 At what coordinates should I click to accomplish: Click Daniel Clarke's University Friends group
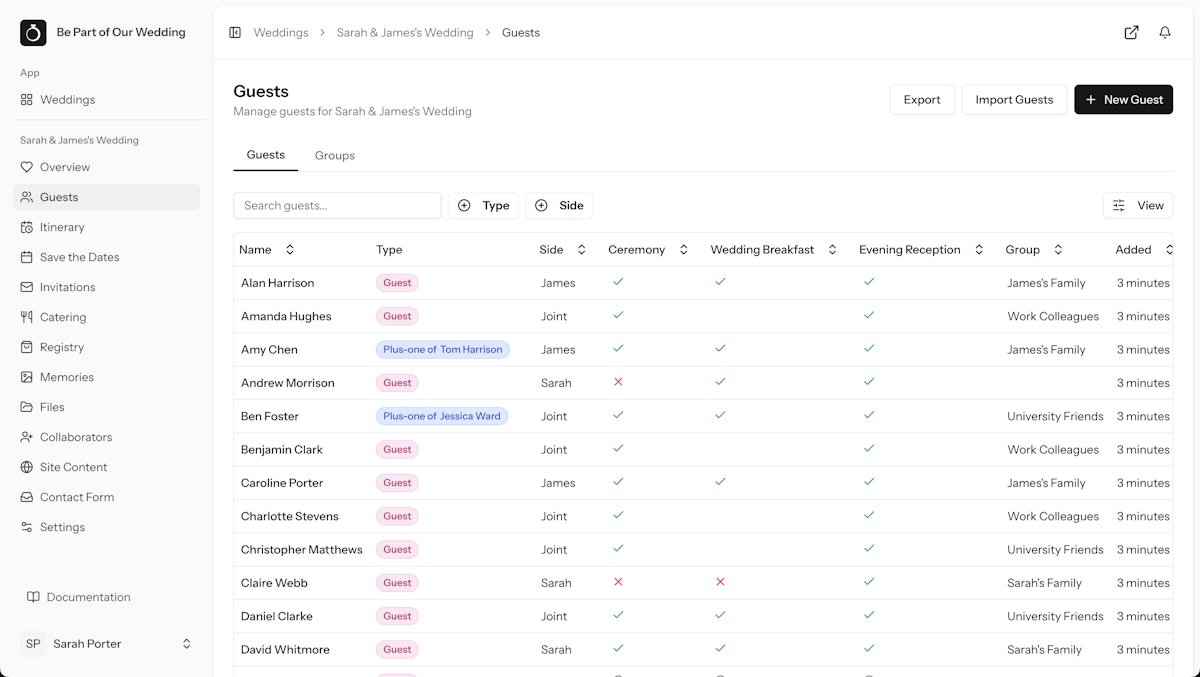(x=1055, y=616)
